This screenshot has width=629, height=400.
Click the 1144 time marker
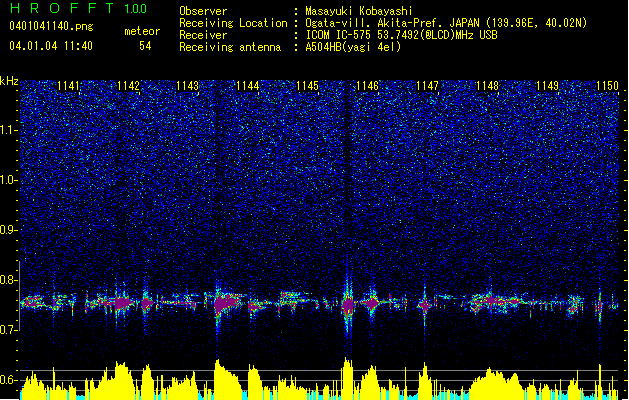[248, 86]
